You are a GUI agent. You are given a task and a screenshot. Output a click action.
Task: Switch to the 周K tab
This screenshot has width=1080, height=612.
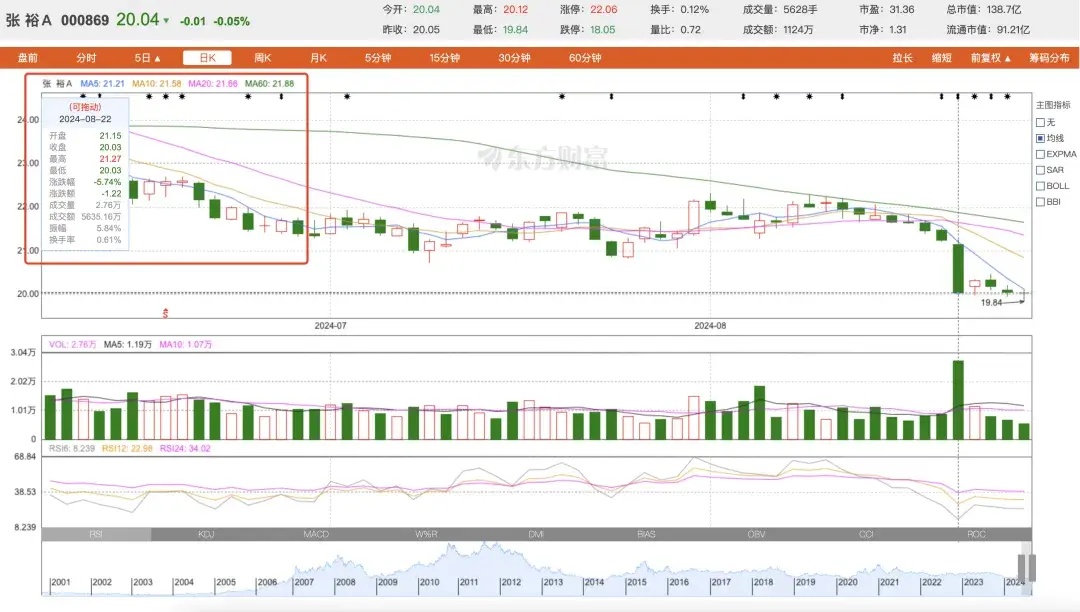click(x=262, y=58)
